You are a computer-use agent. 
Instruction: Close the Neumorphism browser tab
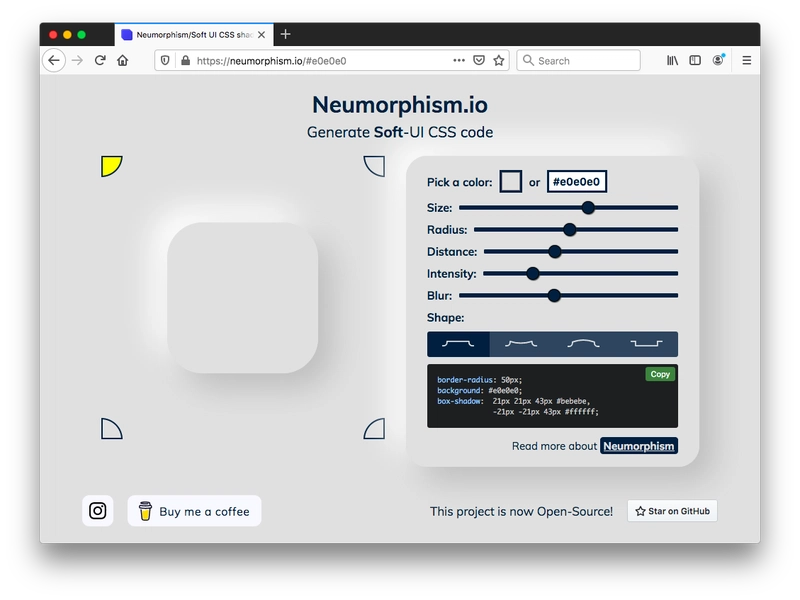(262, 35)
